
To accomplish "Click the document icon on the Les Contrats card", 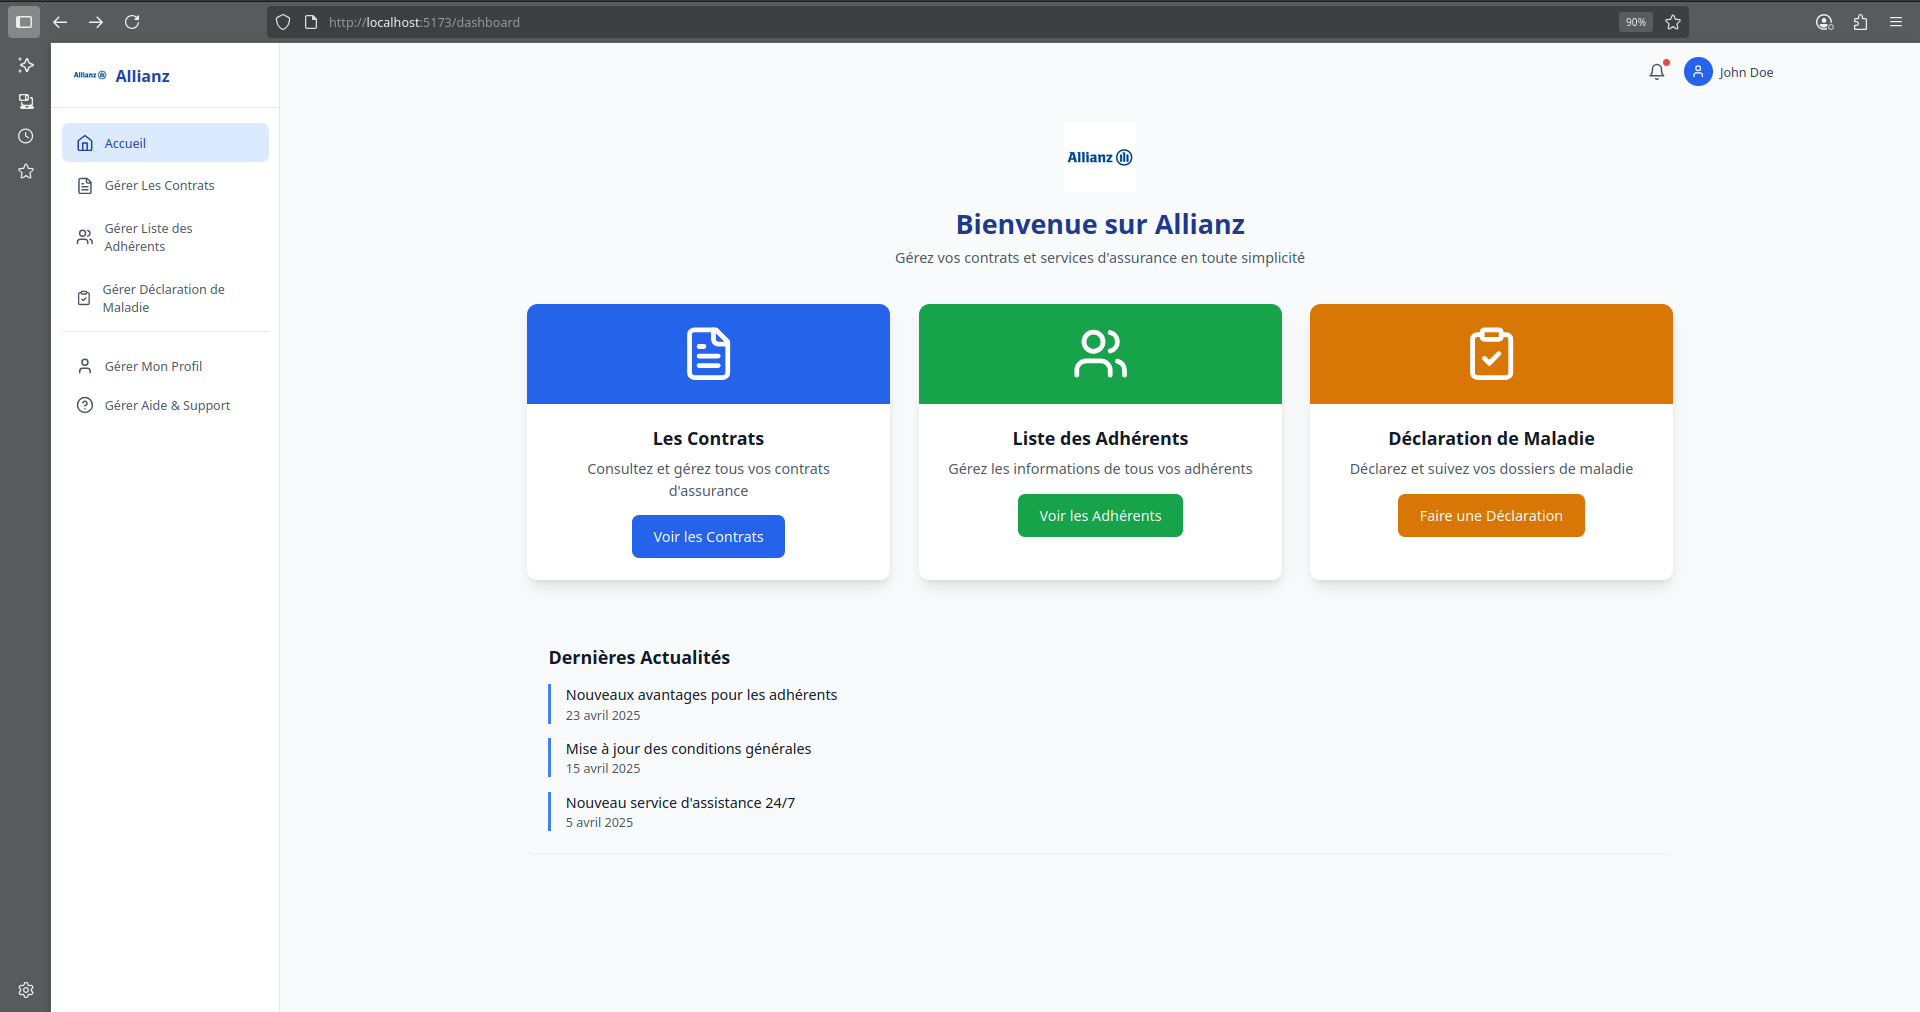I will 707,353.
